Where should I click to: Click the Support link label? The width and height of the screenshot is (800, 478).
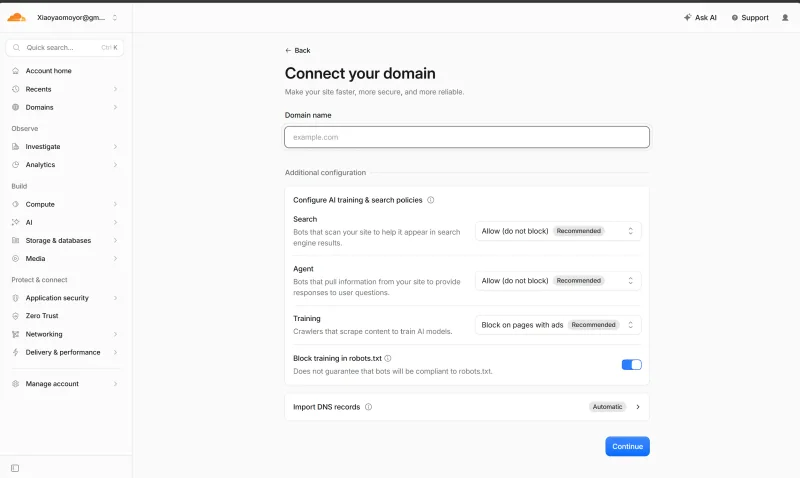click(755, 17)
